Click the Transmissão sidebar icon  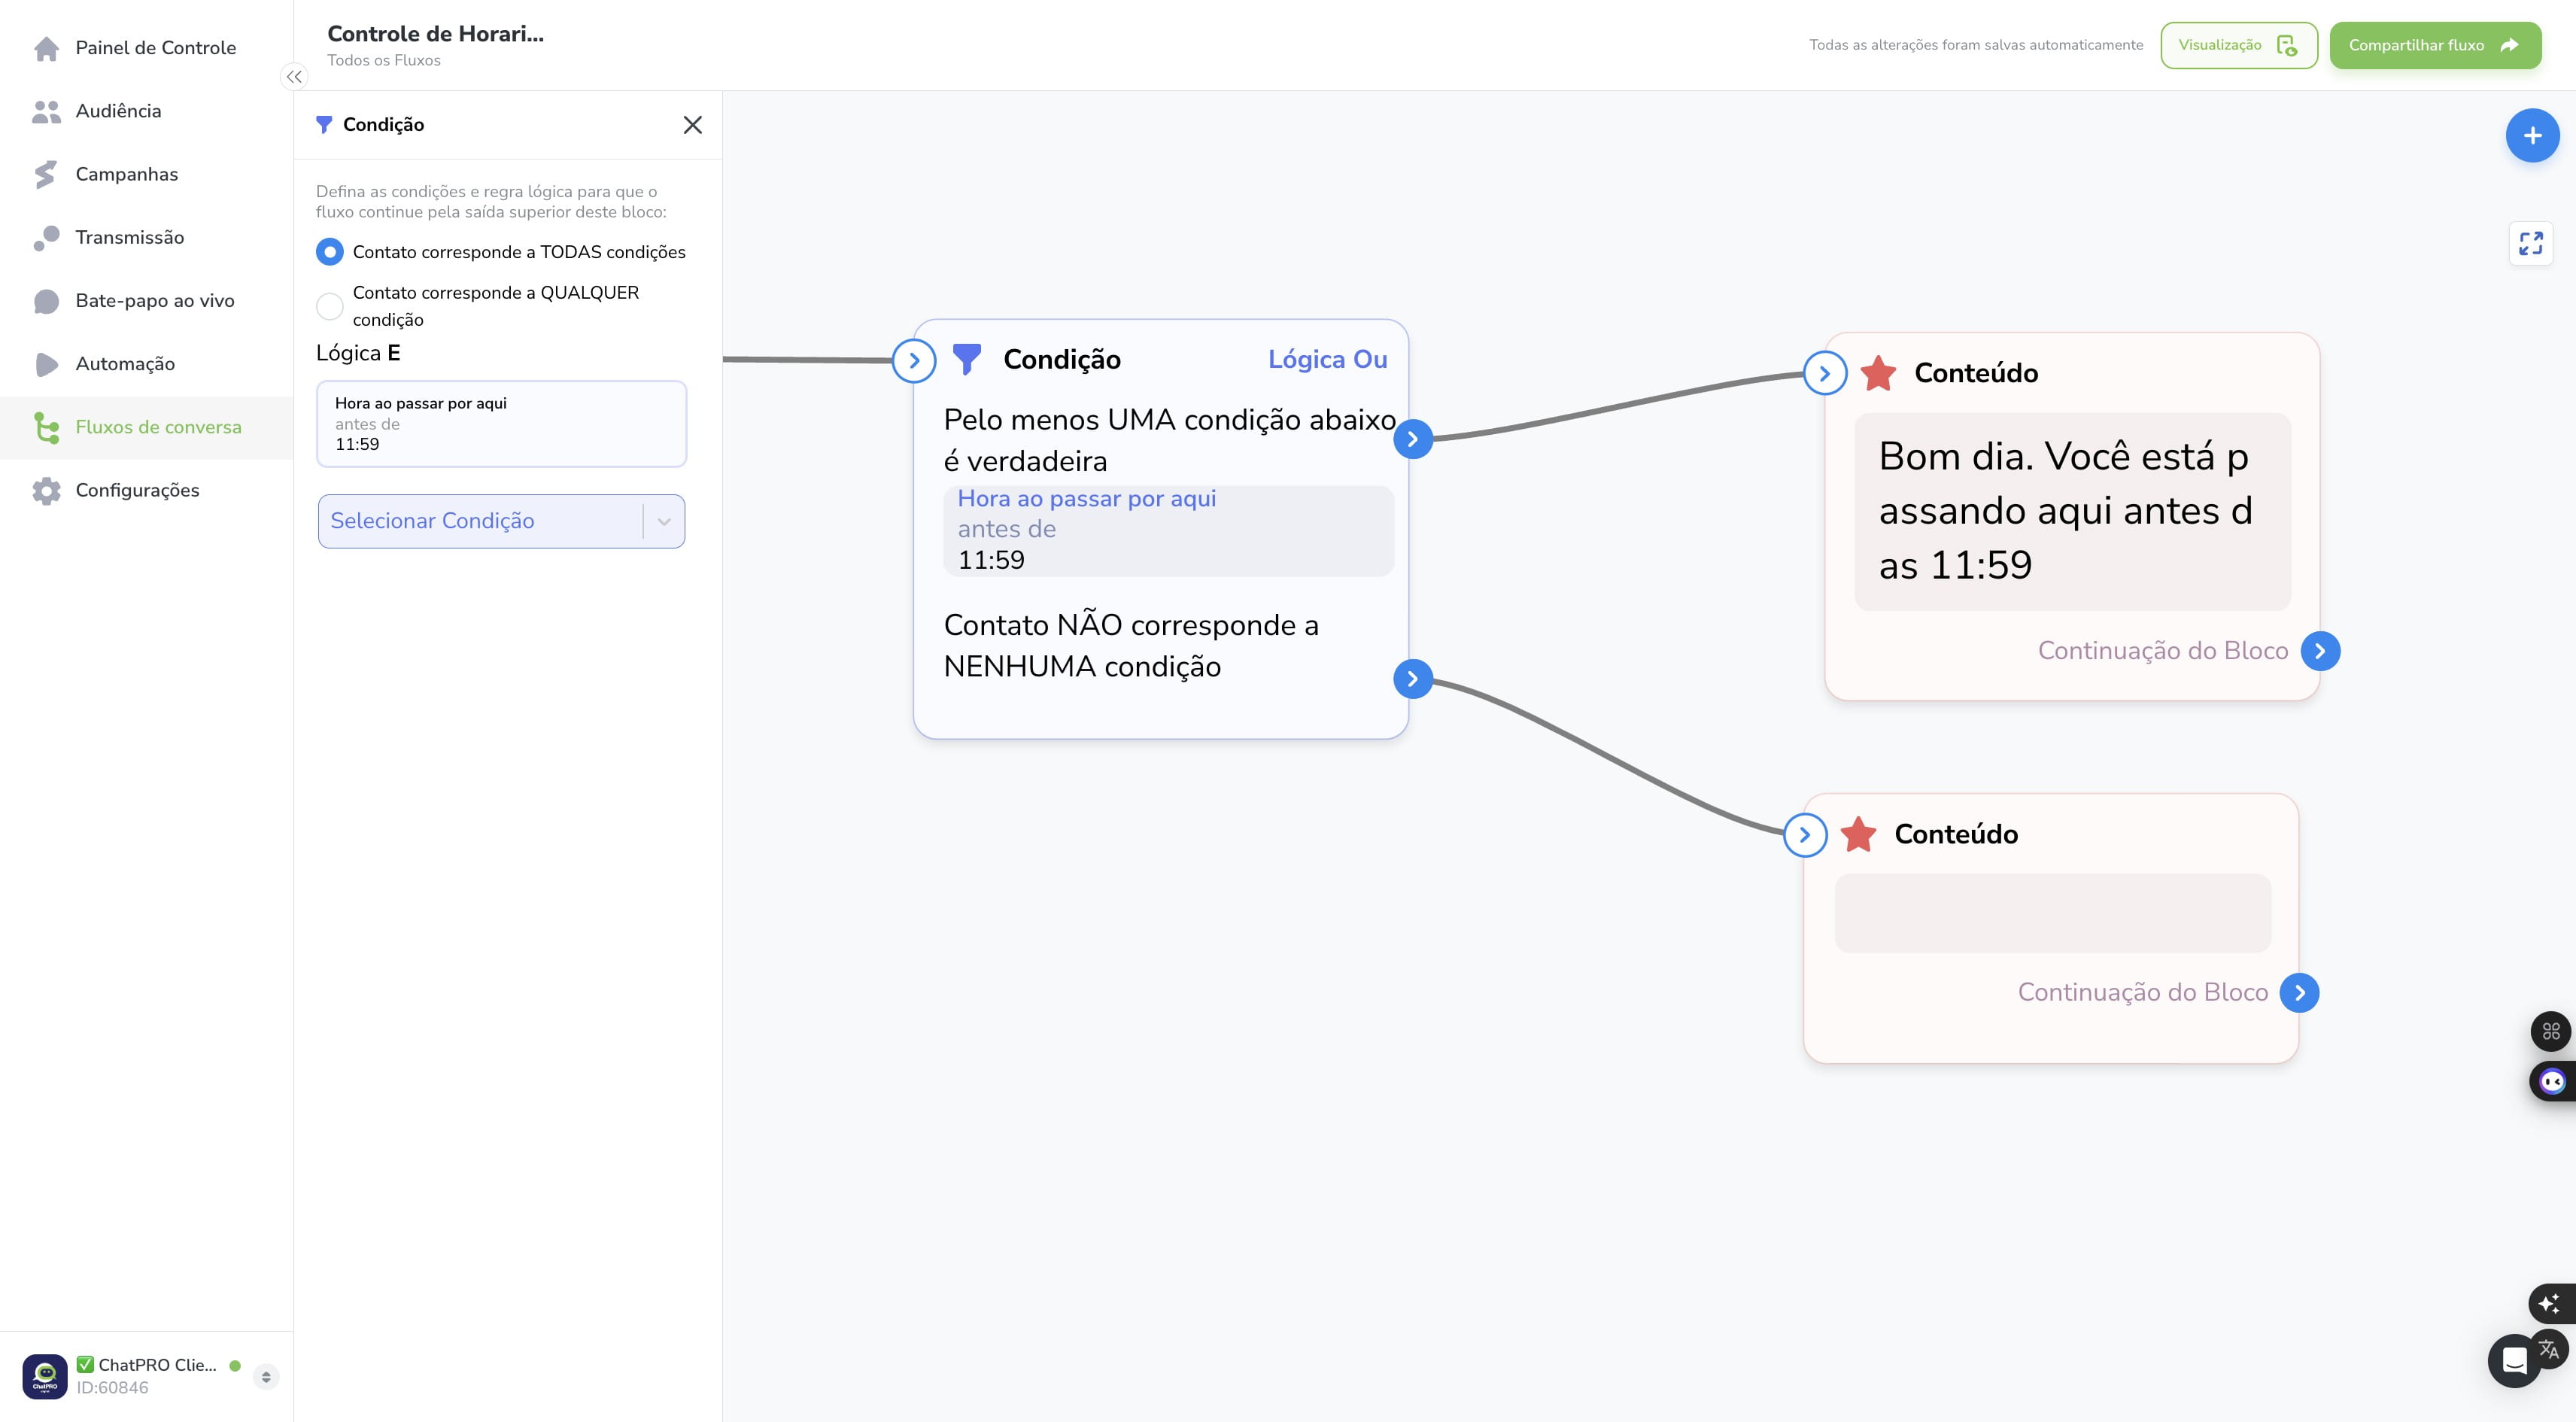coord(46,238)
